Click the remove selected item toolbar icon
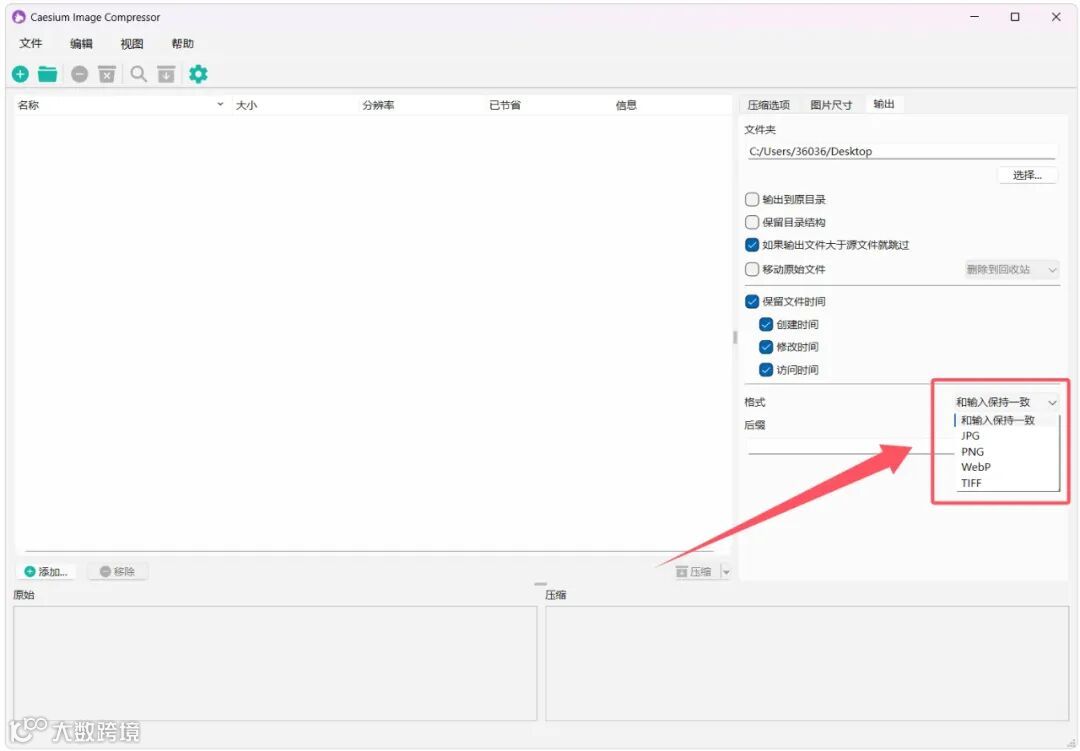1080x751 pixels. coord(80,74)
